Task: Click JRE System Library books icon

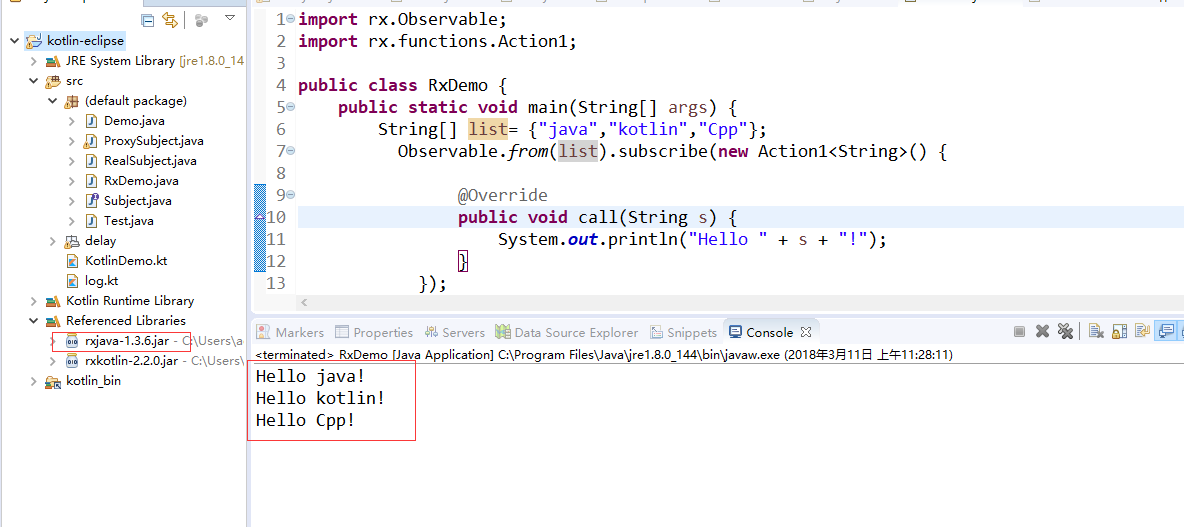Action: coord(53,61)
